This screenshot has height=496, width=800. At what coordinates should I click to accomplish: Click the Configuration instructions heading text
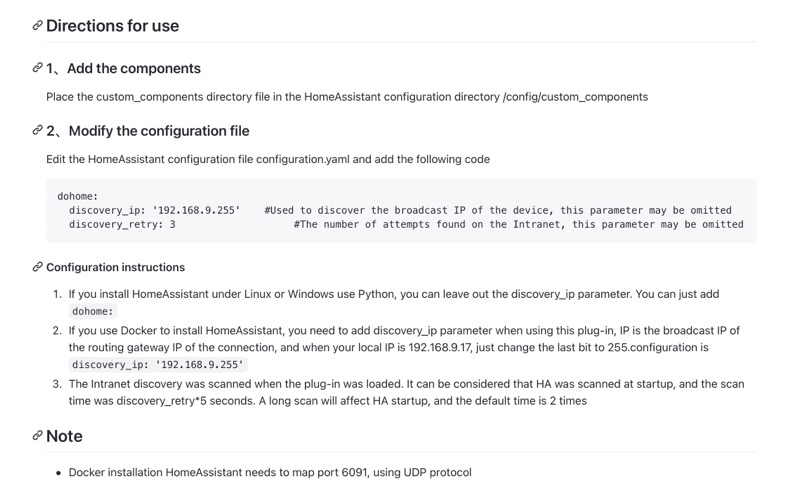(115, 267)
